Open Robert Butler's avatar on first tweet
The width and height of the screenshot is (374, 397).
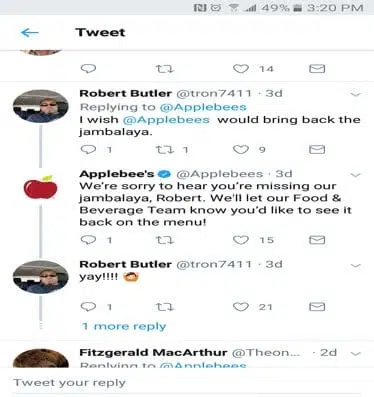coord(40,107)
